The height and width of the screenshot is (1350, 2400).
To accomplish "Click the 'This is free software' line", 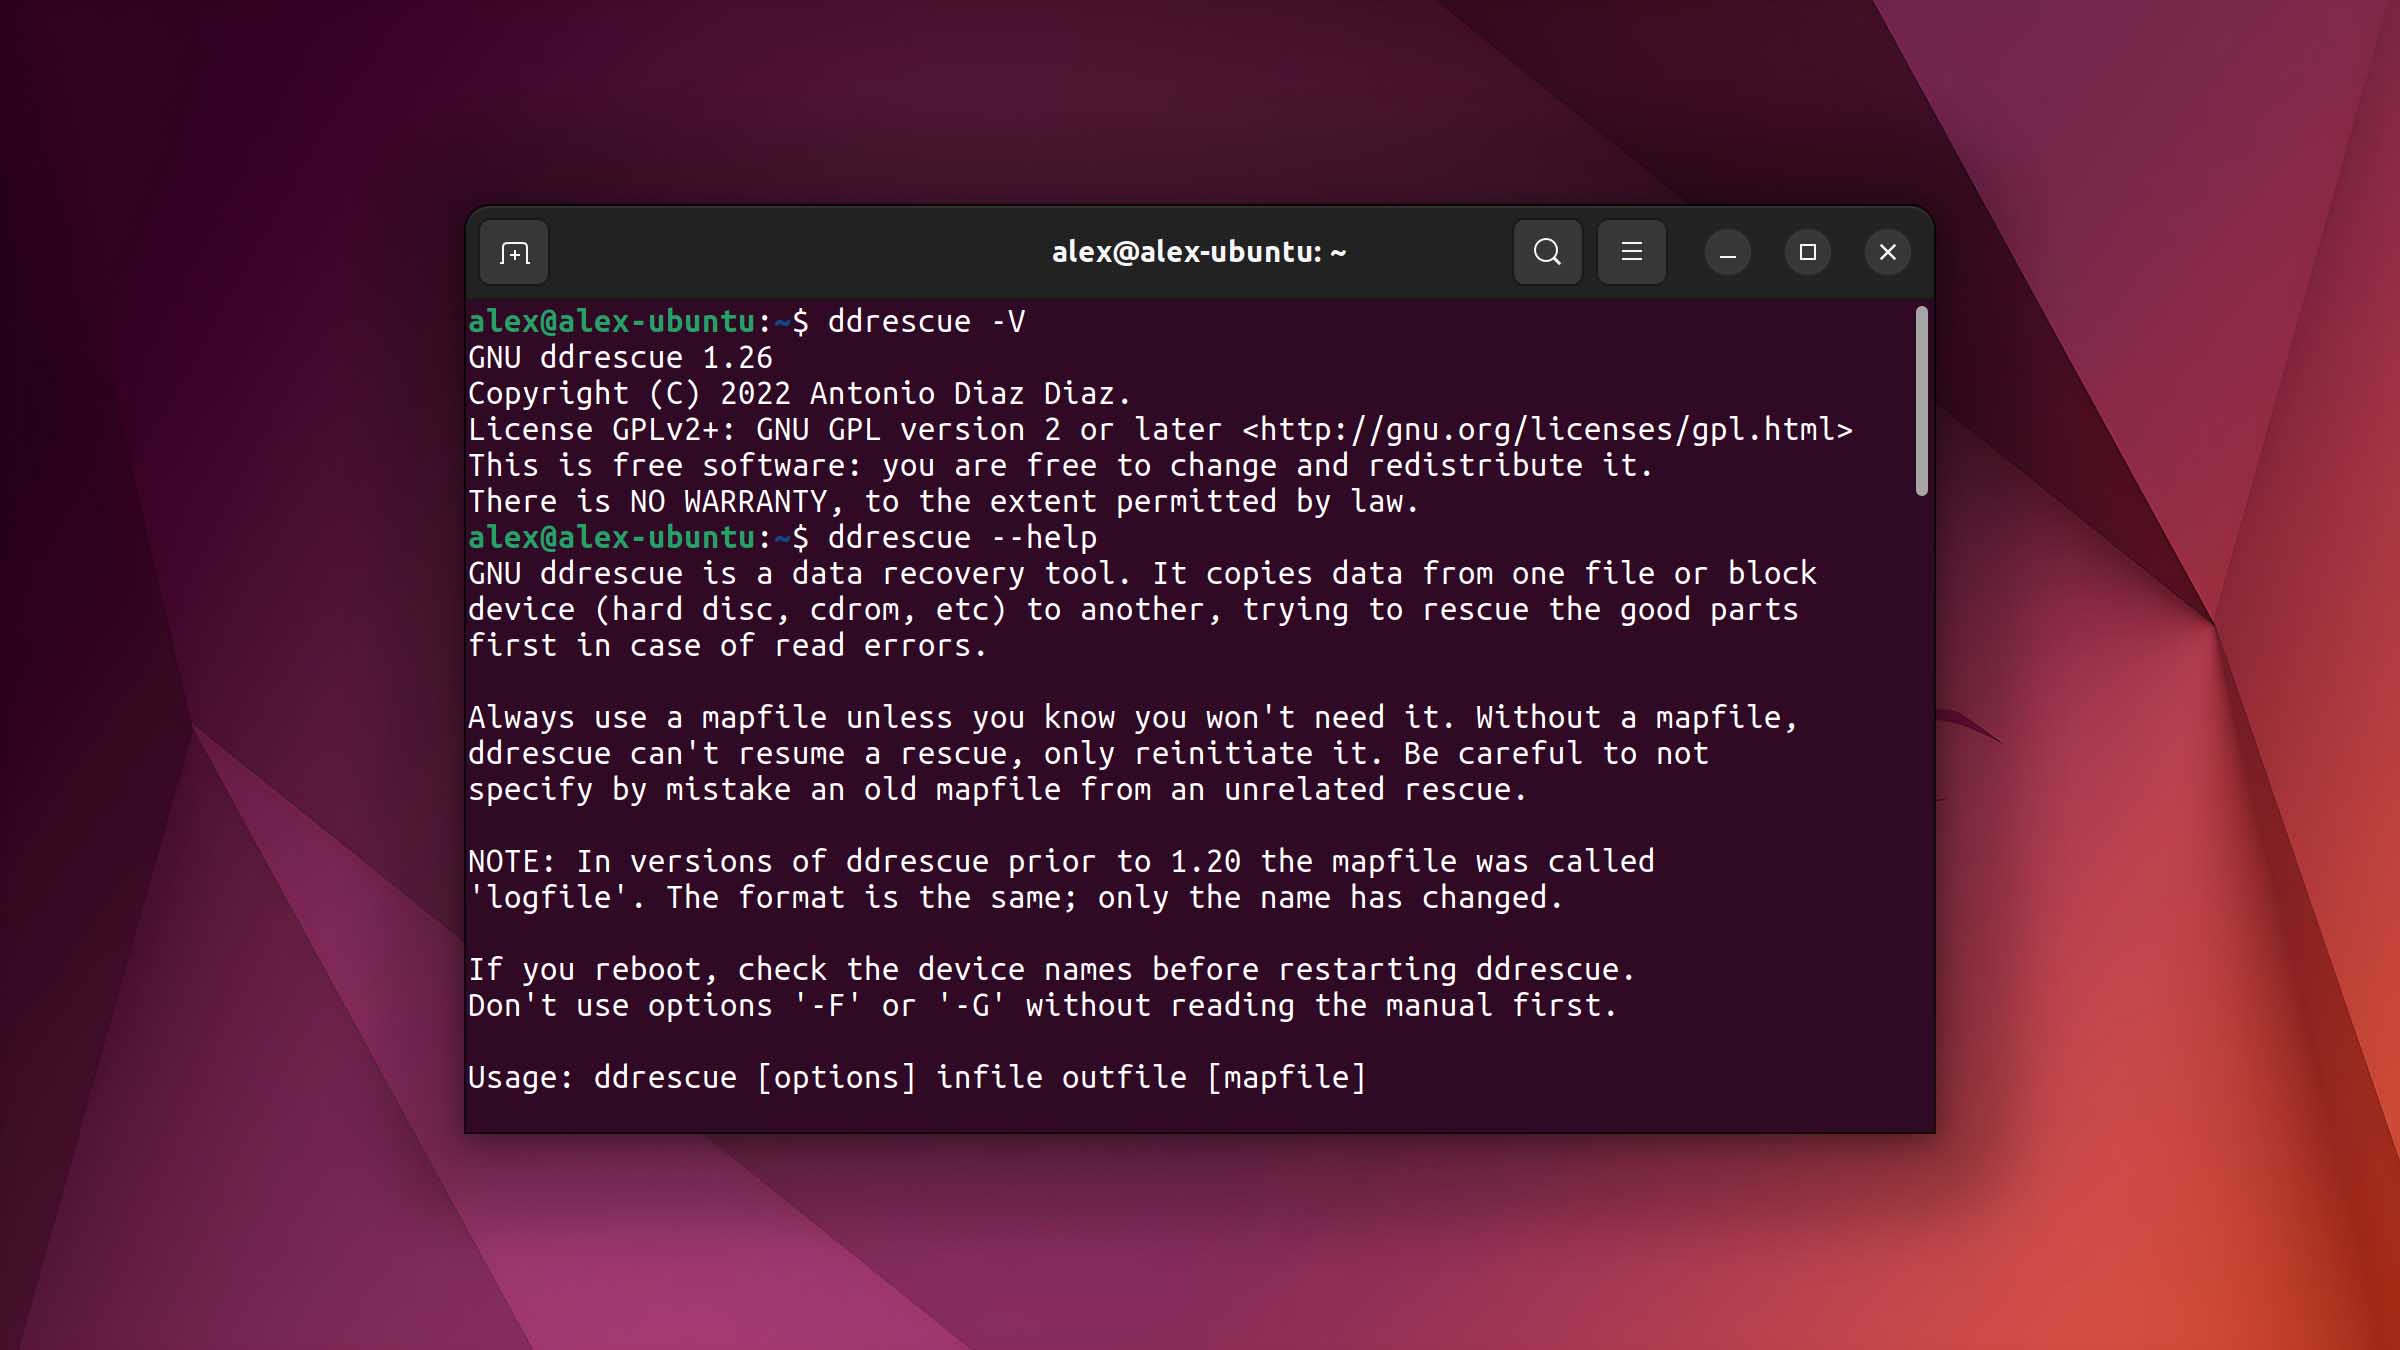I will (1060, 466).
